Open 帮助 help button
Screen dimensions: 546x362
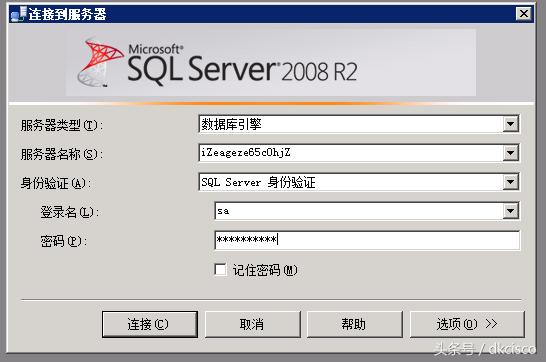point(354,324)
